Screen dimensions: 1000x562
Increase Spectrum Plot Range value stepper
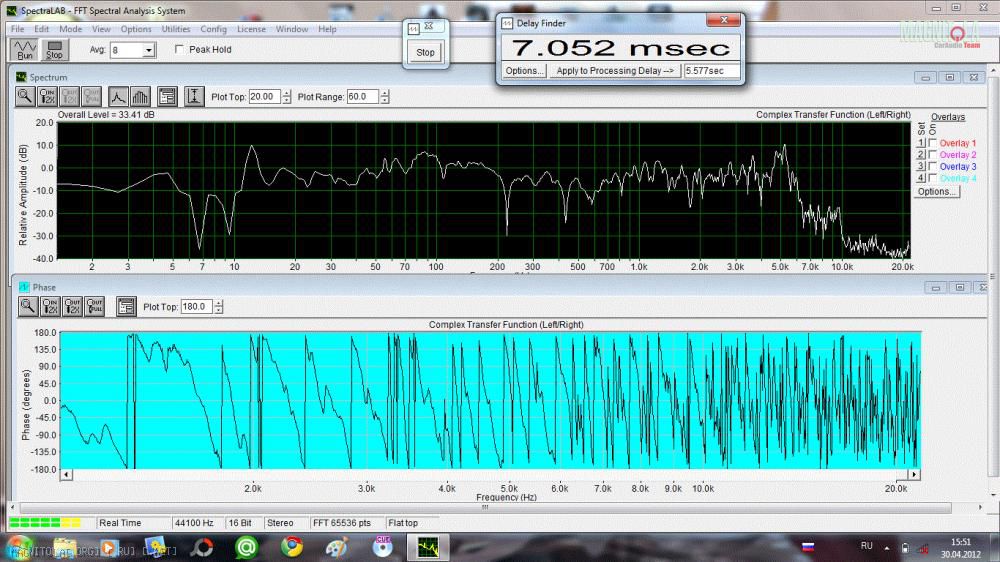click(x=385, y=93)
